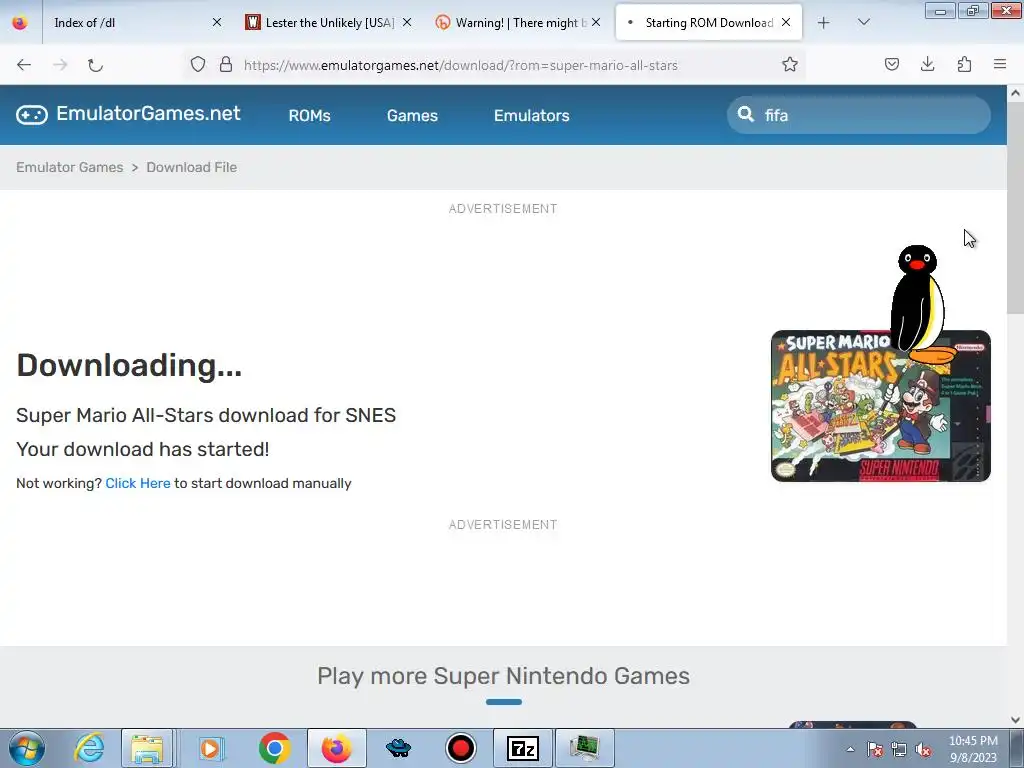Close the Starting ROM Download tab
The image size is (1024, 768).
click(x=786, y=23)
